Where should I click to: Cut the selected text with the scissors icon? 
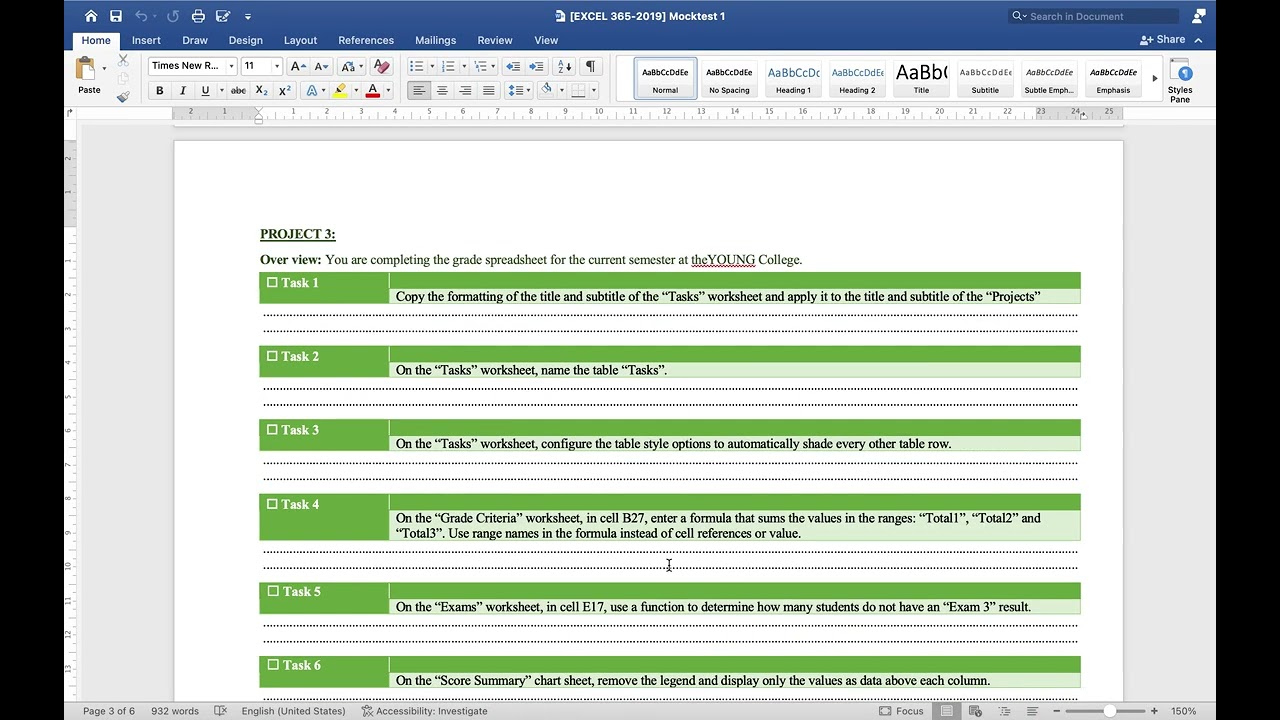[123, 61]
